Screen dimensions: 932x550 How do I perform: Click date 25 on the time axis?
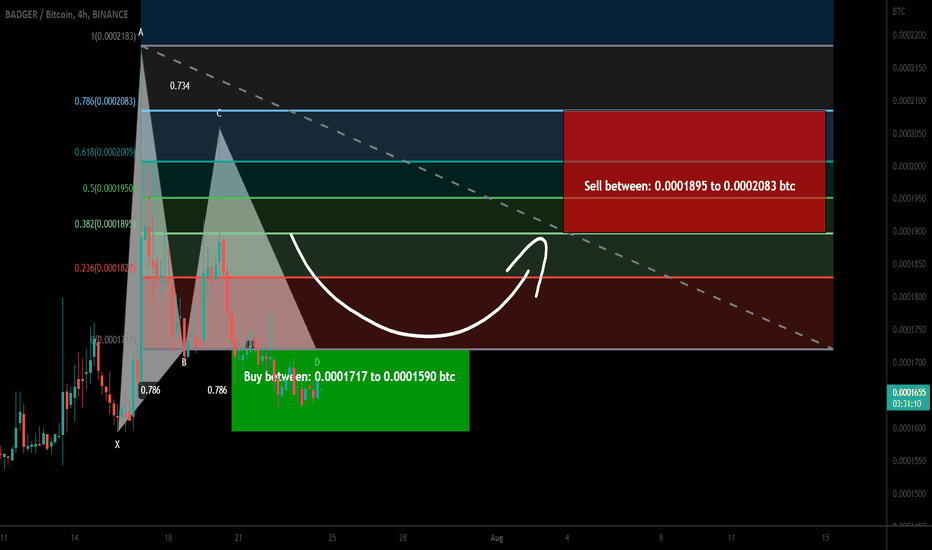tap(332, 538)
